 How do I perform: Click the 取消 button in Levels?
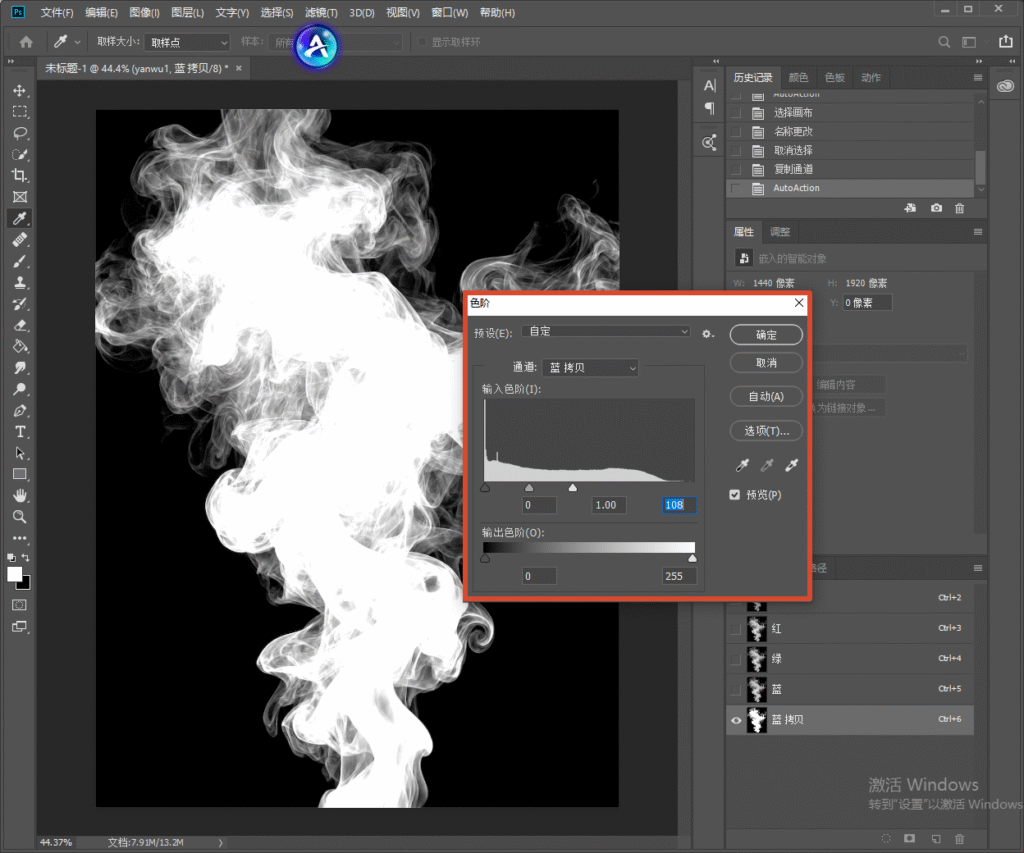766,363
